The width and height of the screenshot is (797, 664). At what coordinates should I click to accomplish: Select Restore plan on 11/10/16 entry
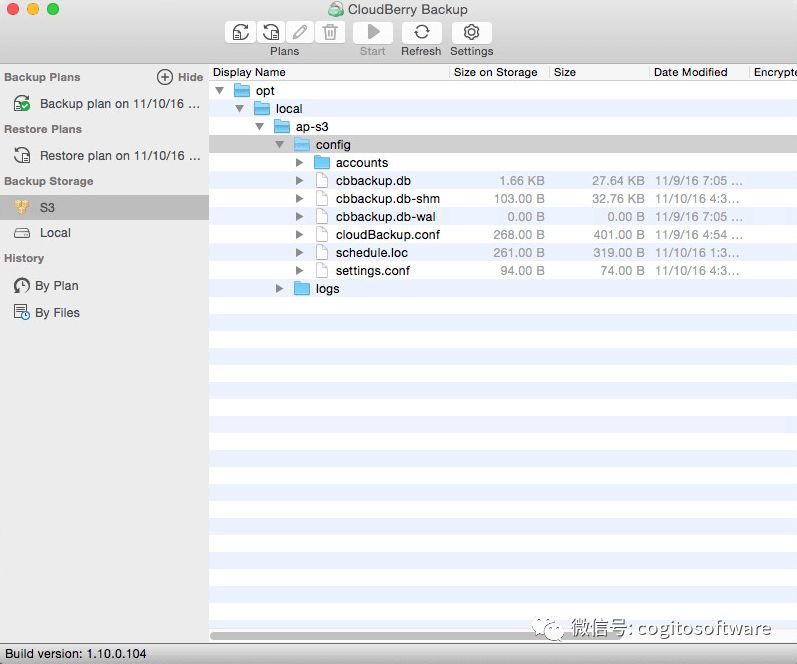[x=104, y=156]
